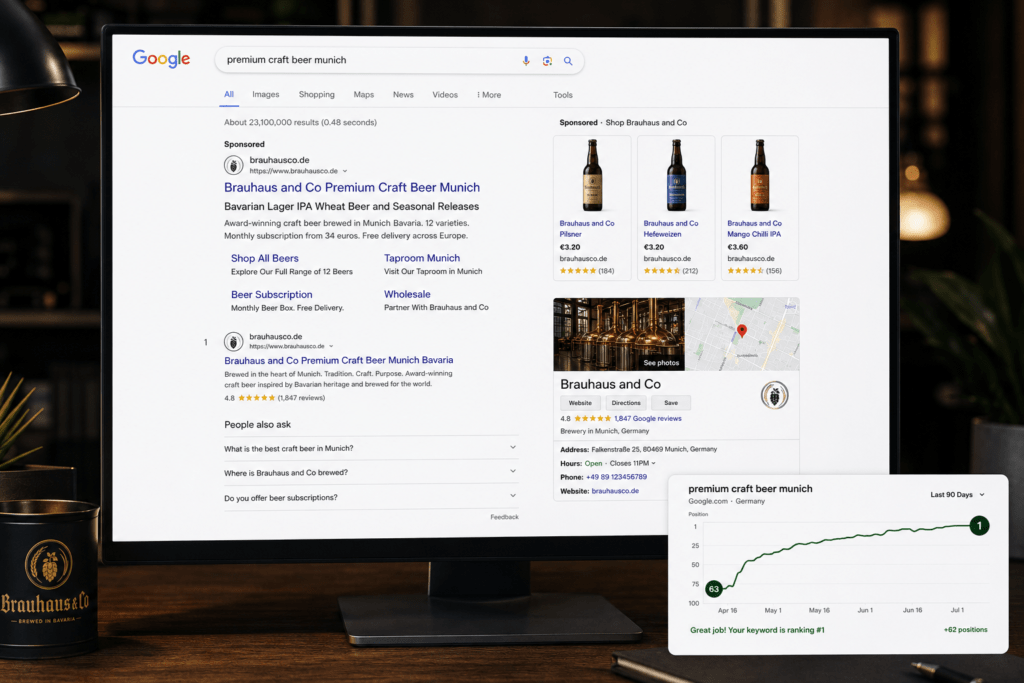Click the green end marker numbered 1 on chart
Image resolution: width=1024 pixels, height=683 pixels.
click(979, 526)
